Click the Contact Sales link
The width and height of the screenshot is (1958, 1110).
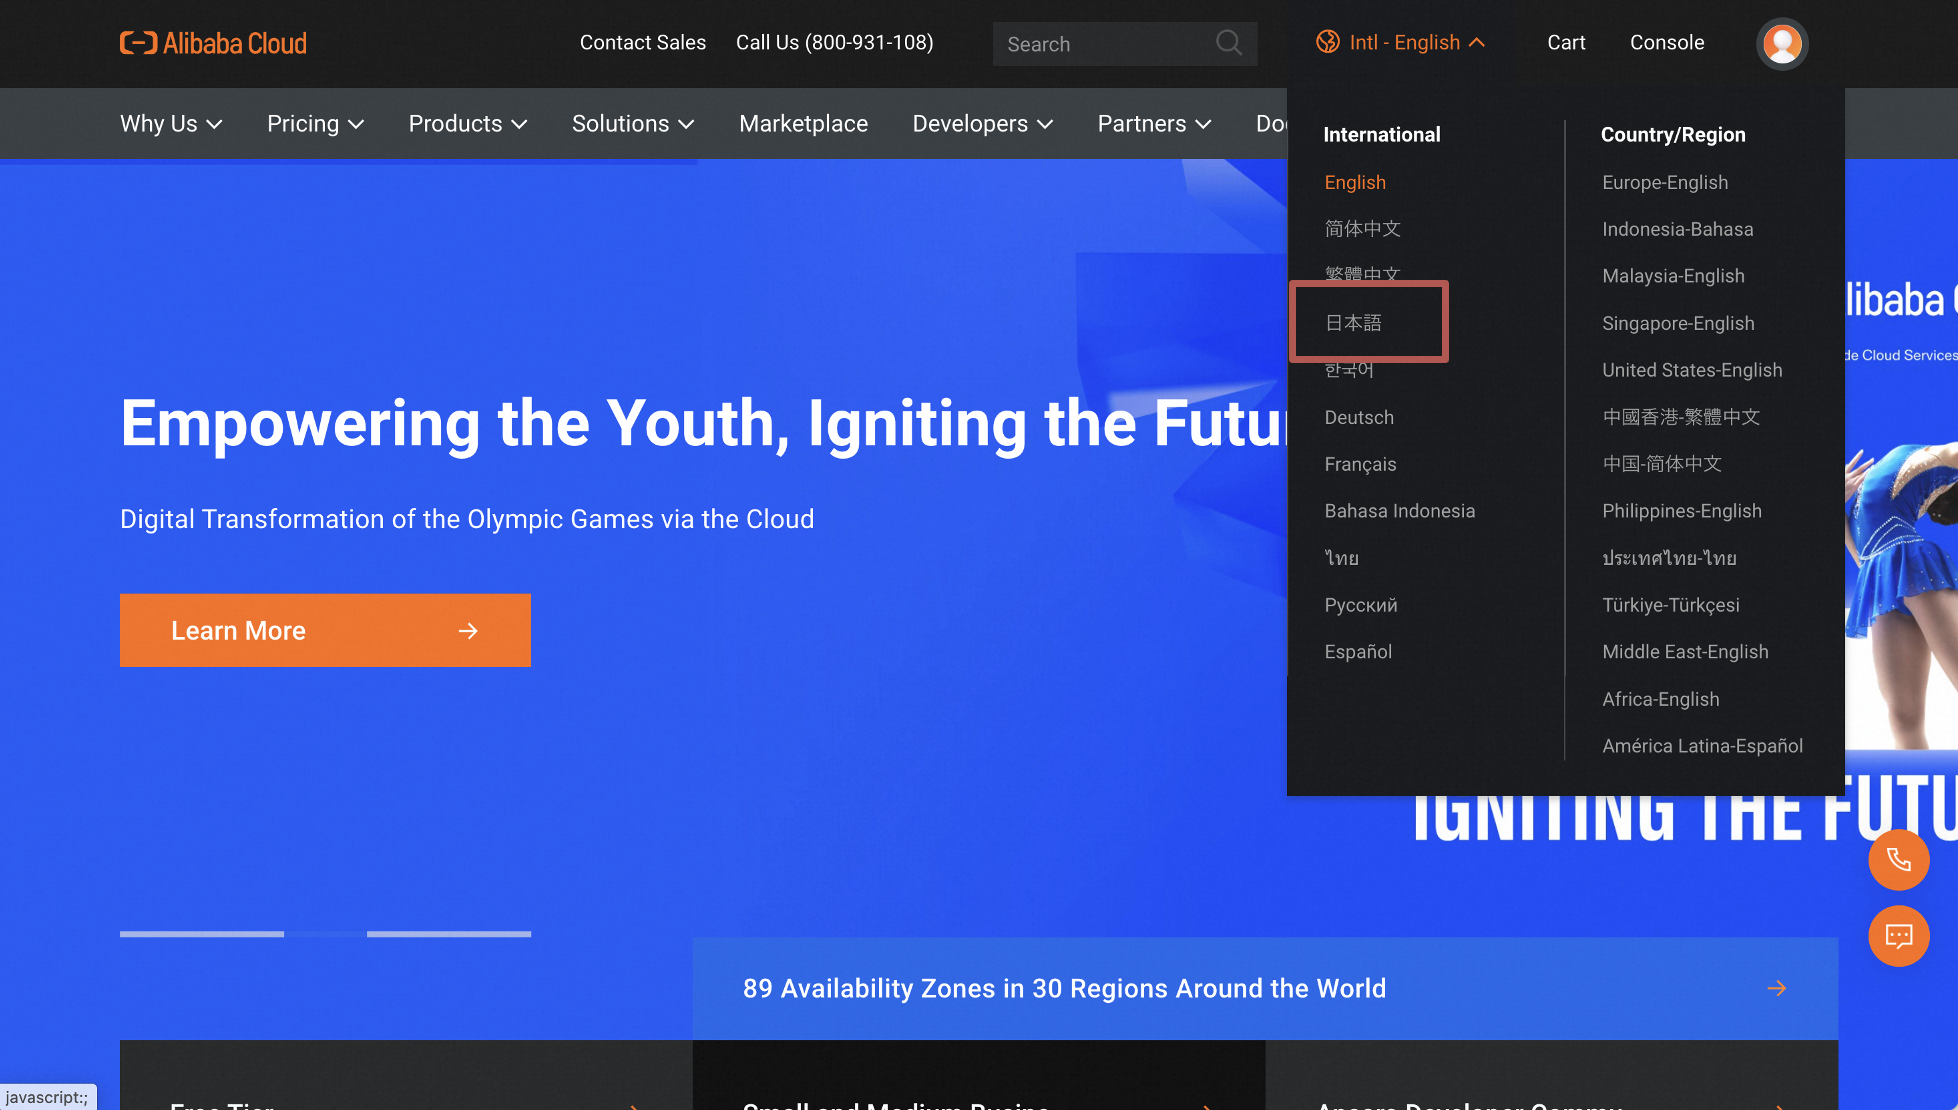643,42
